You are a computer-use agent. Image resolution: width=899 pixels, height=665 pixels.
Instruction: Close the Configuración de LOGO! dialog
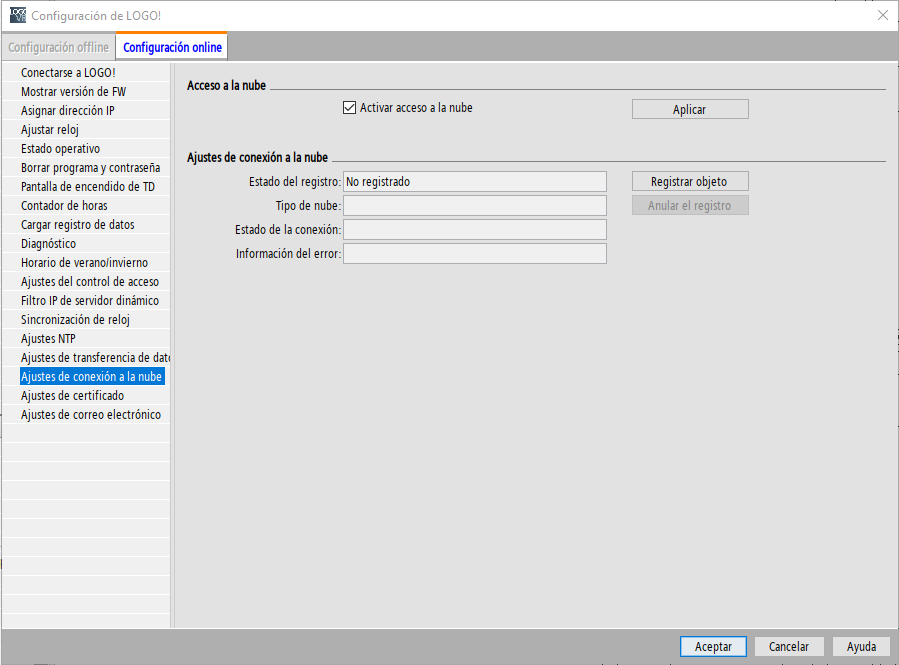pos(882,15)
